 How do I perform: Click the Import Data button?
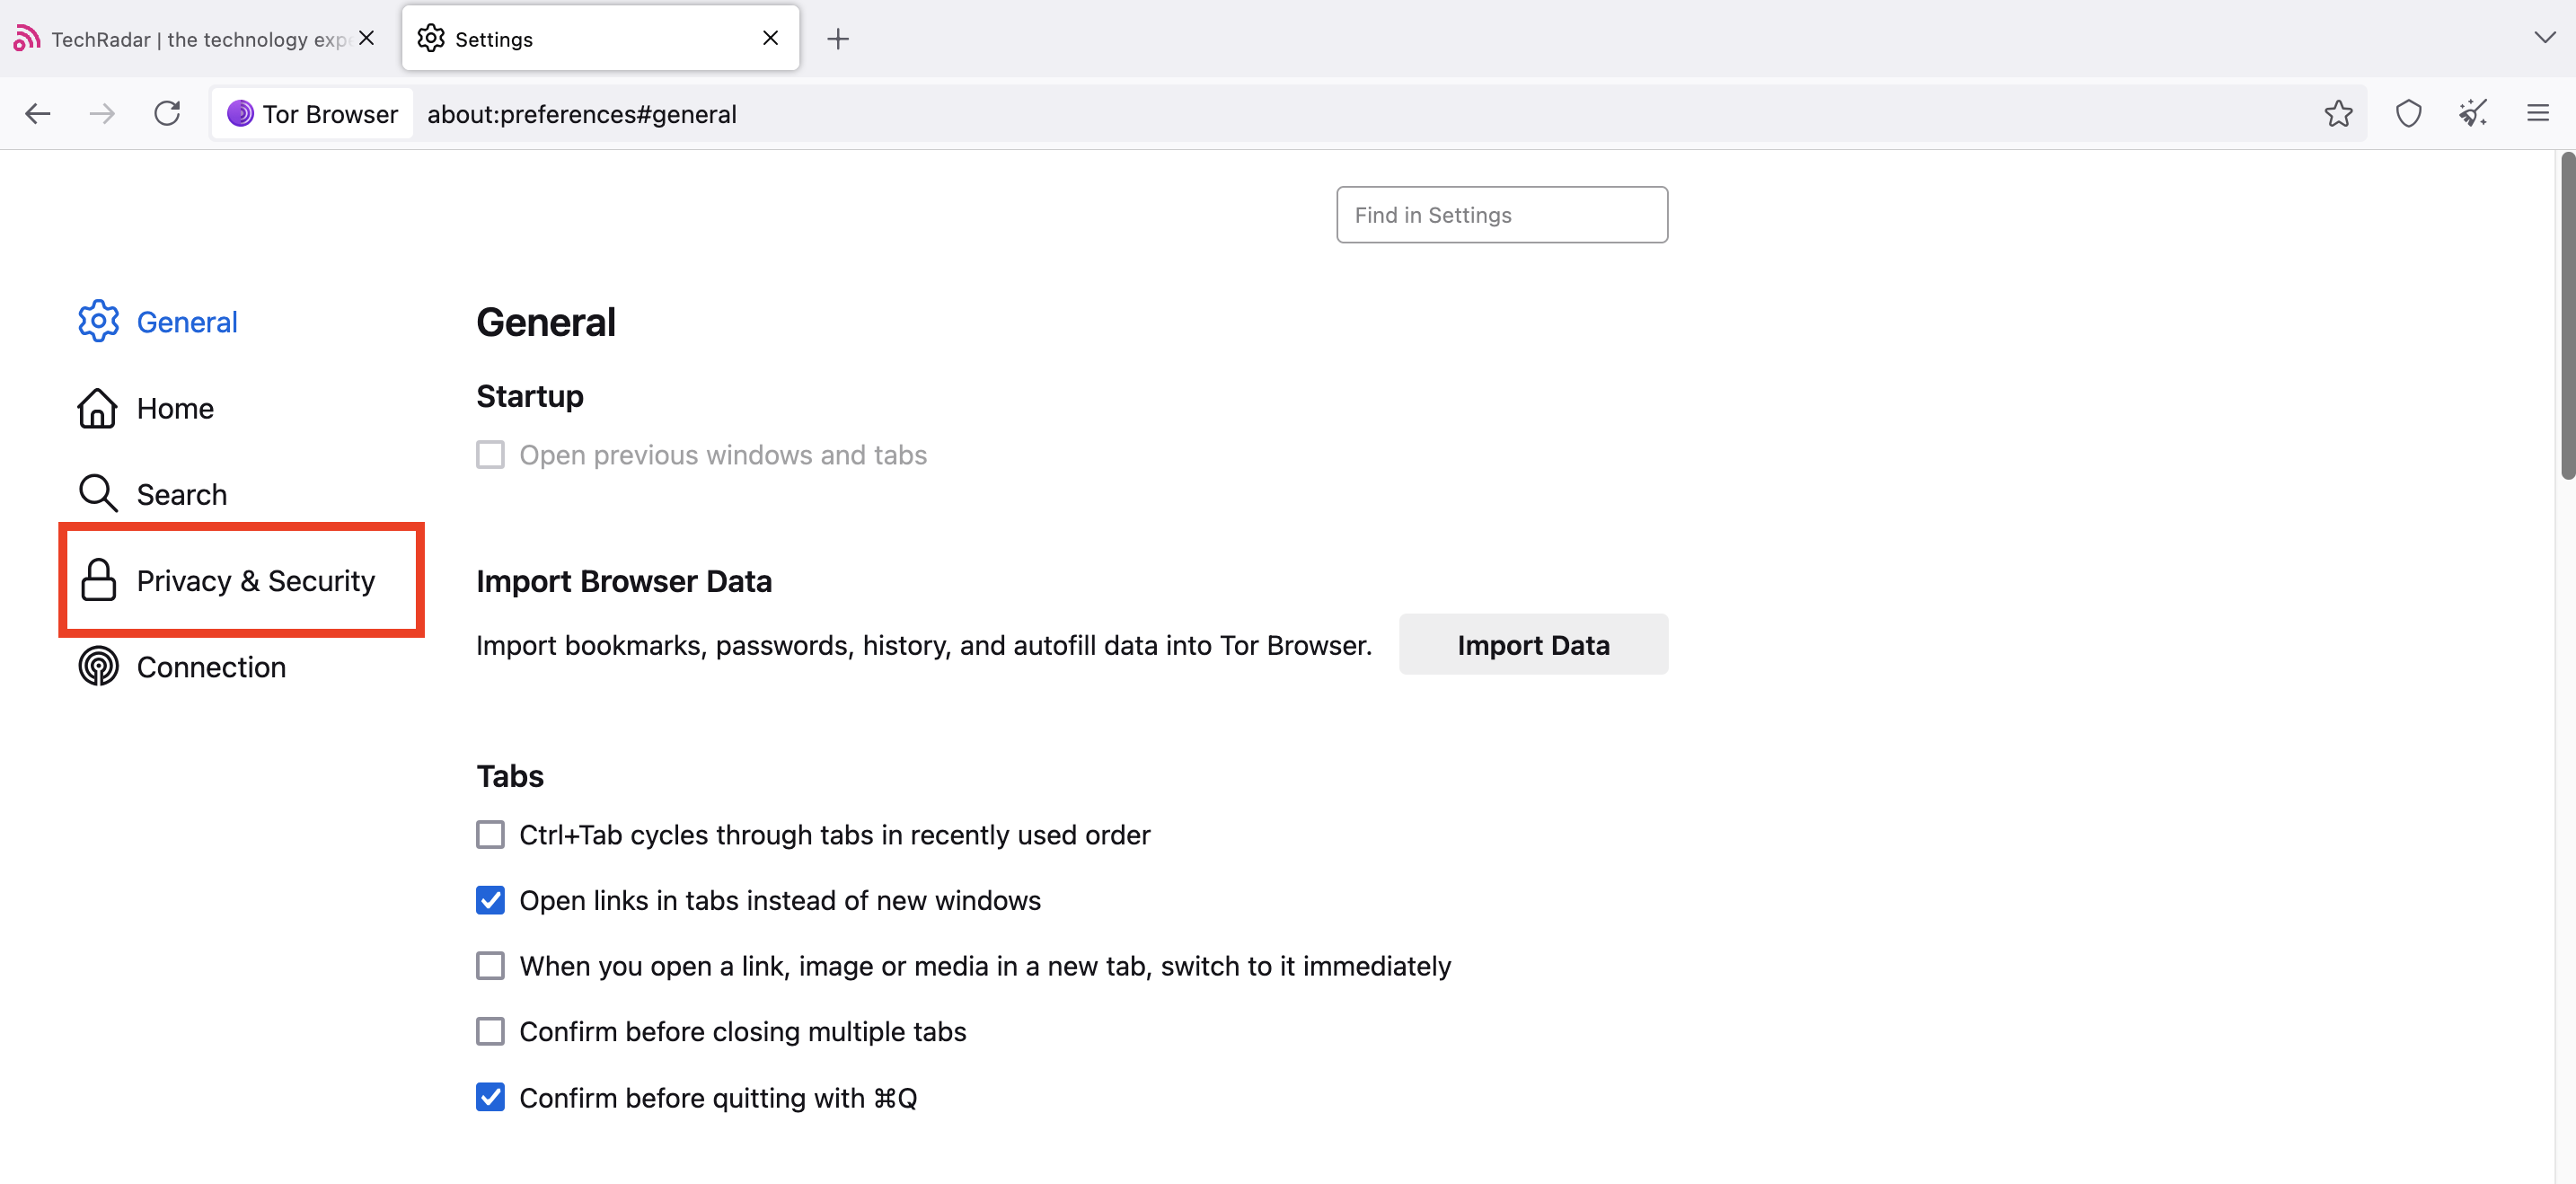click(1533, 645)
